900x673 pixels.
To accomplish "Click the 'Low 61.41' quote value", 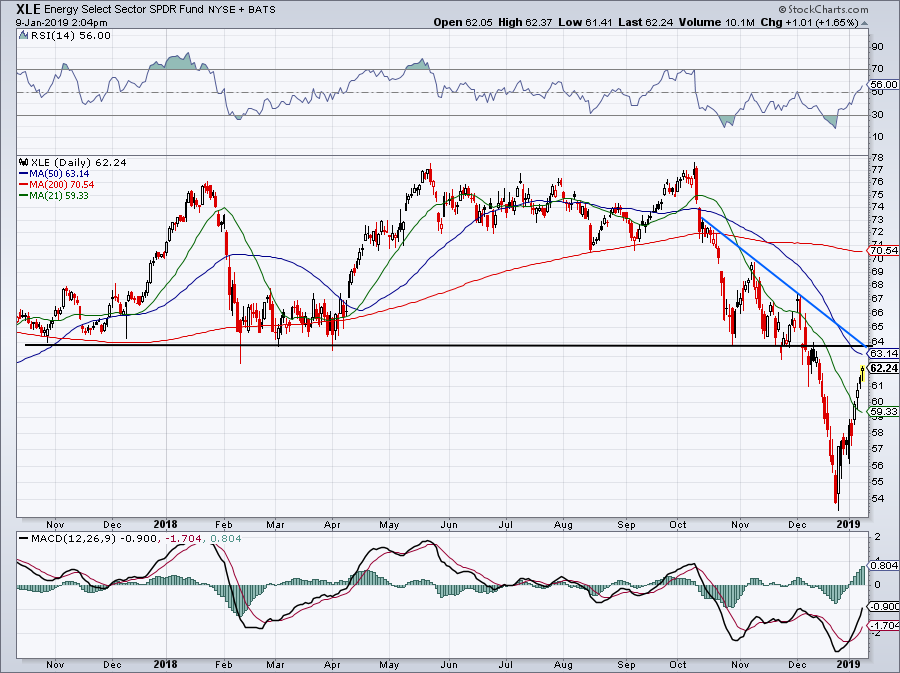I will 585,22.
